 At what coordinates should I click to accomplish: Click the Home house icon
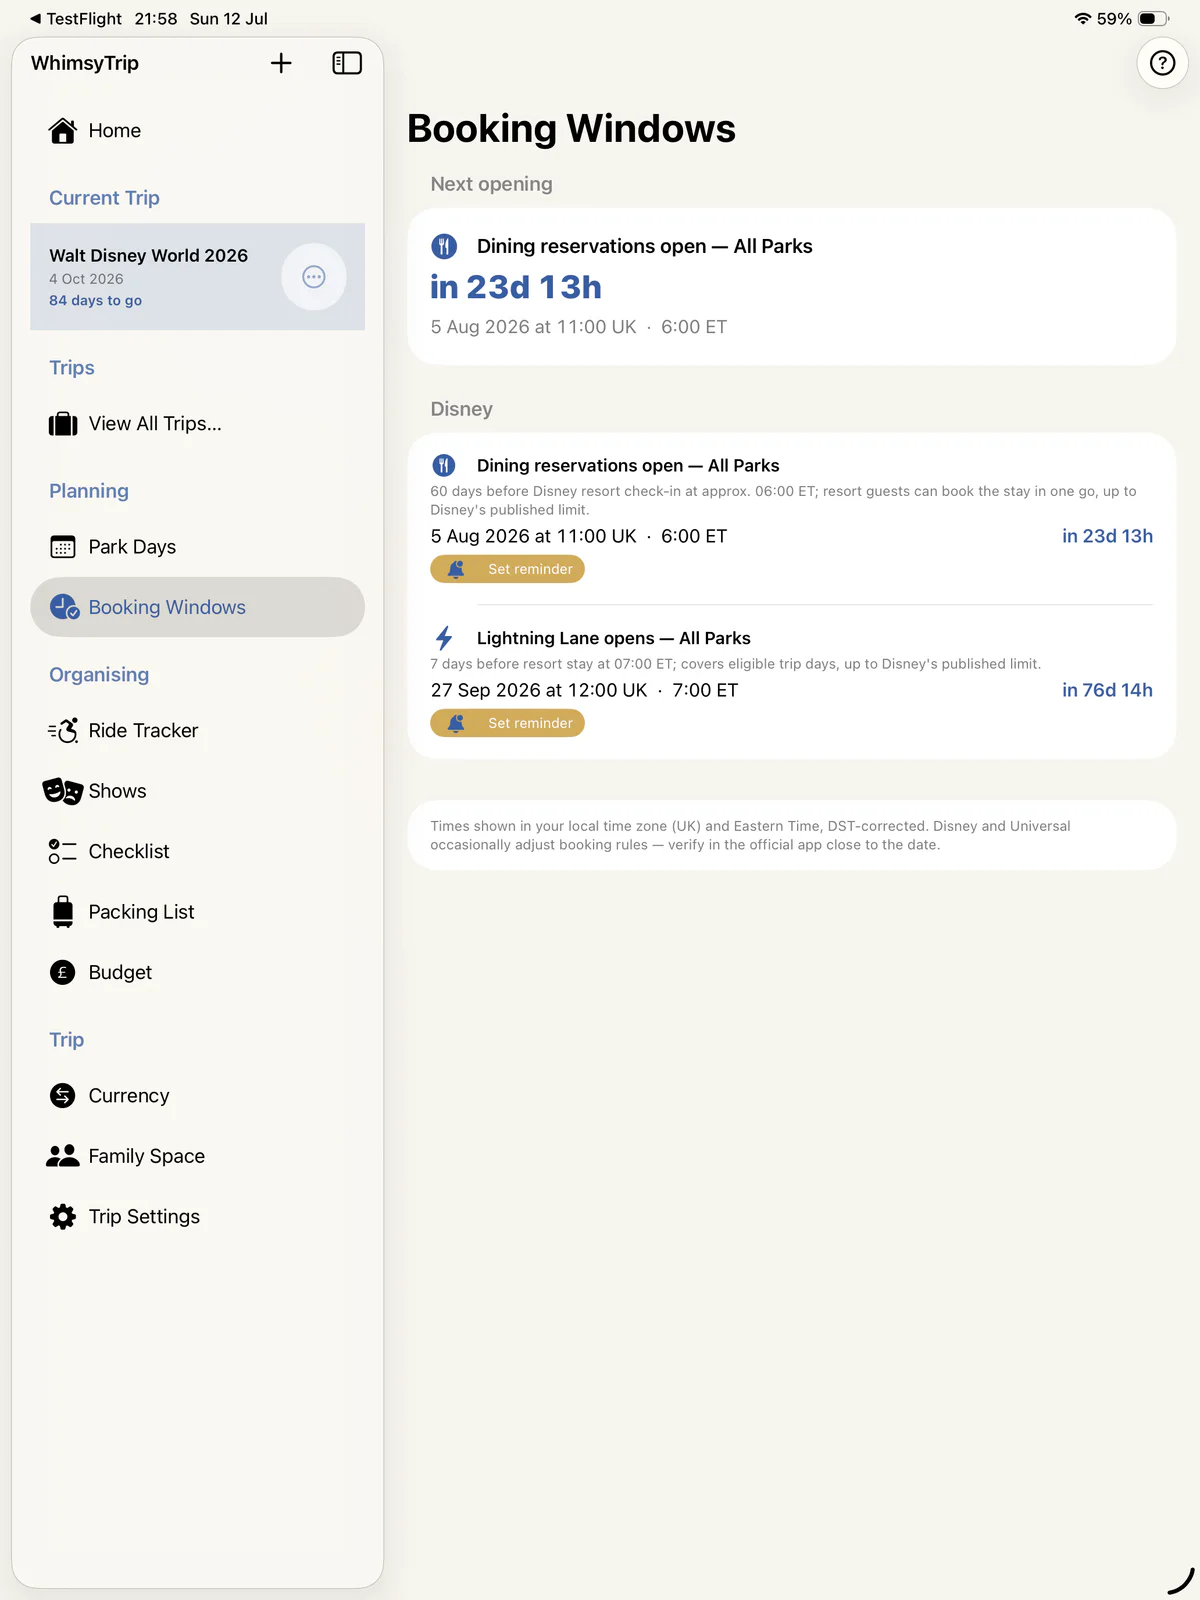(63, 131)
